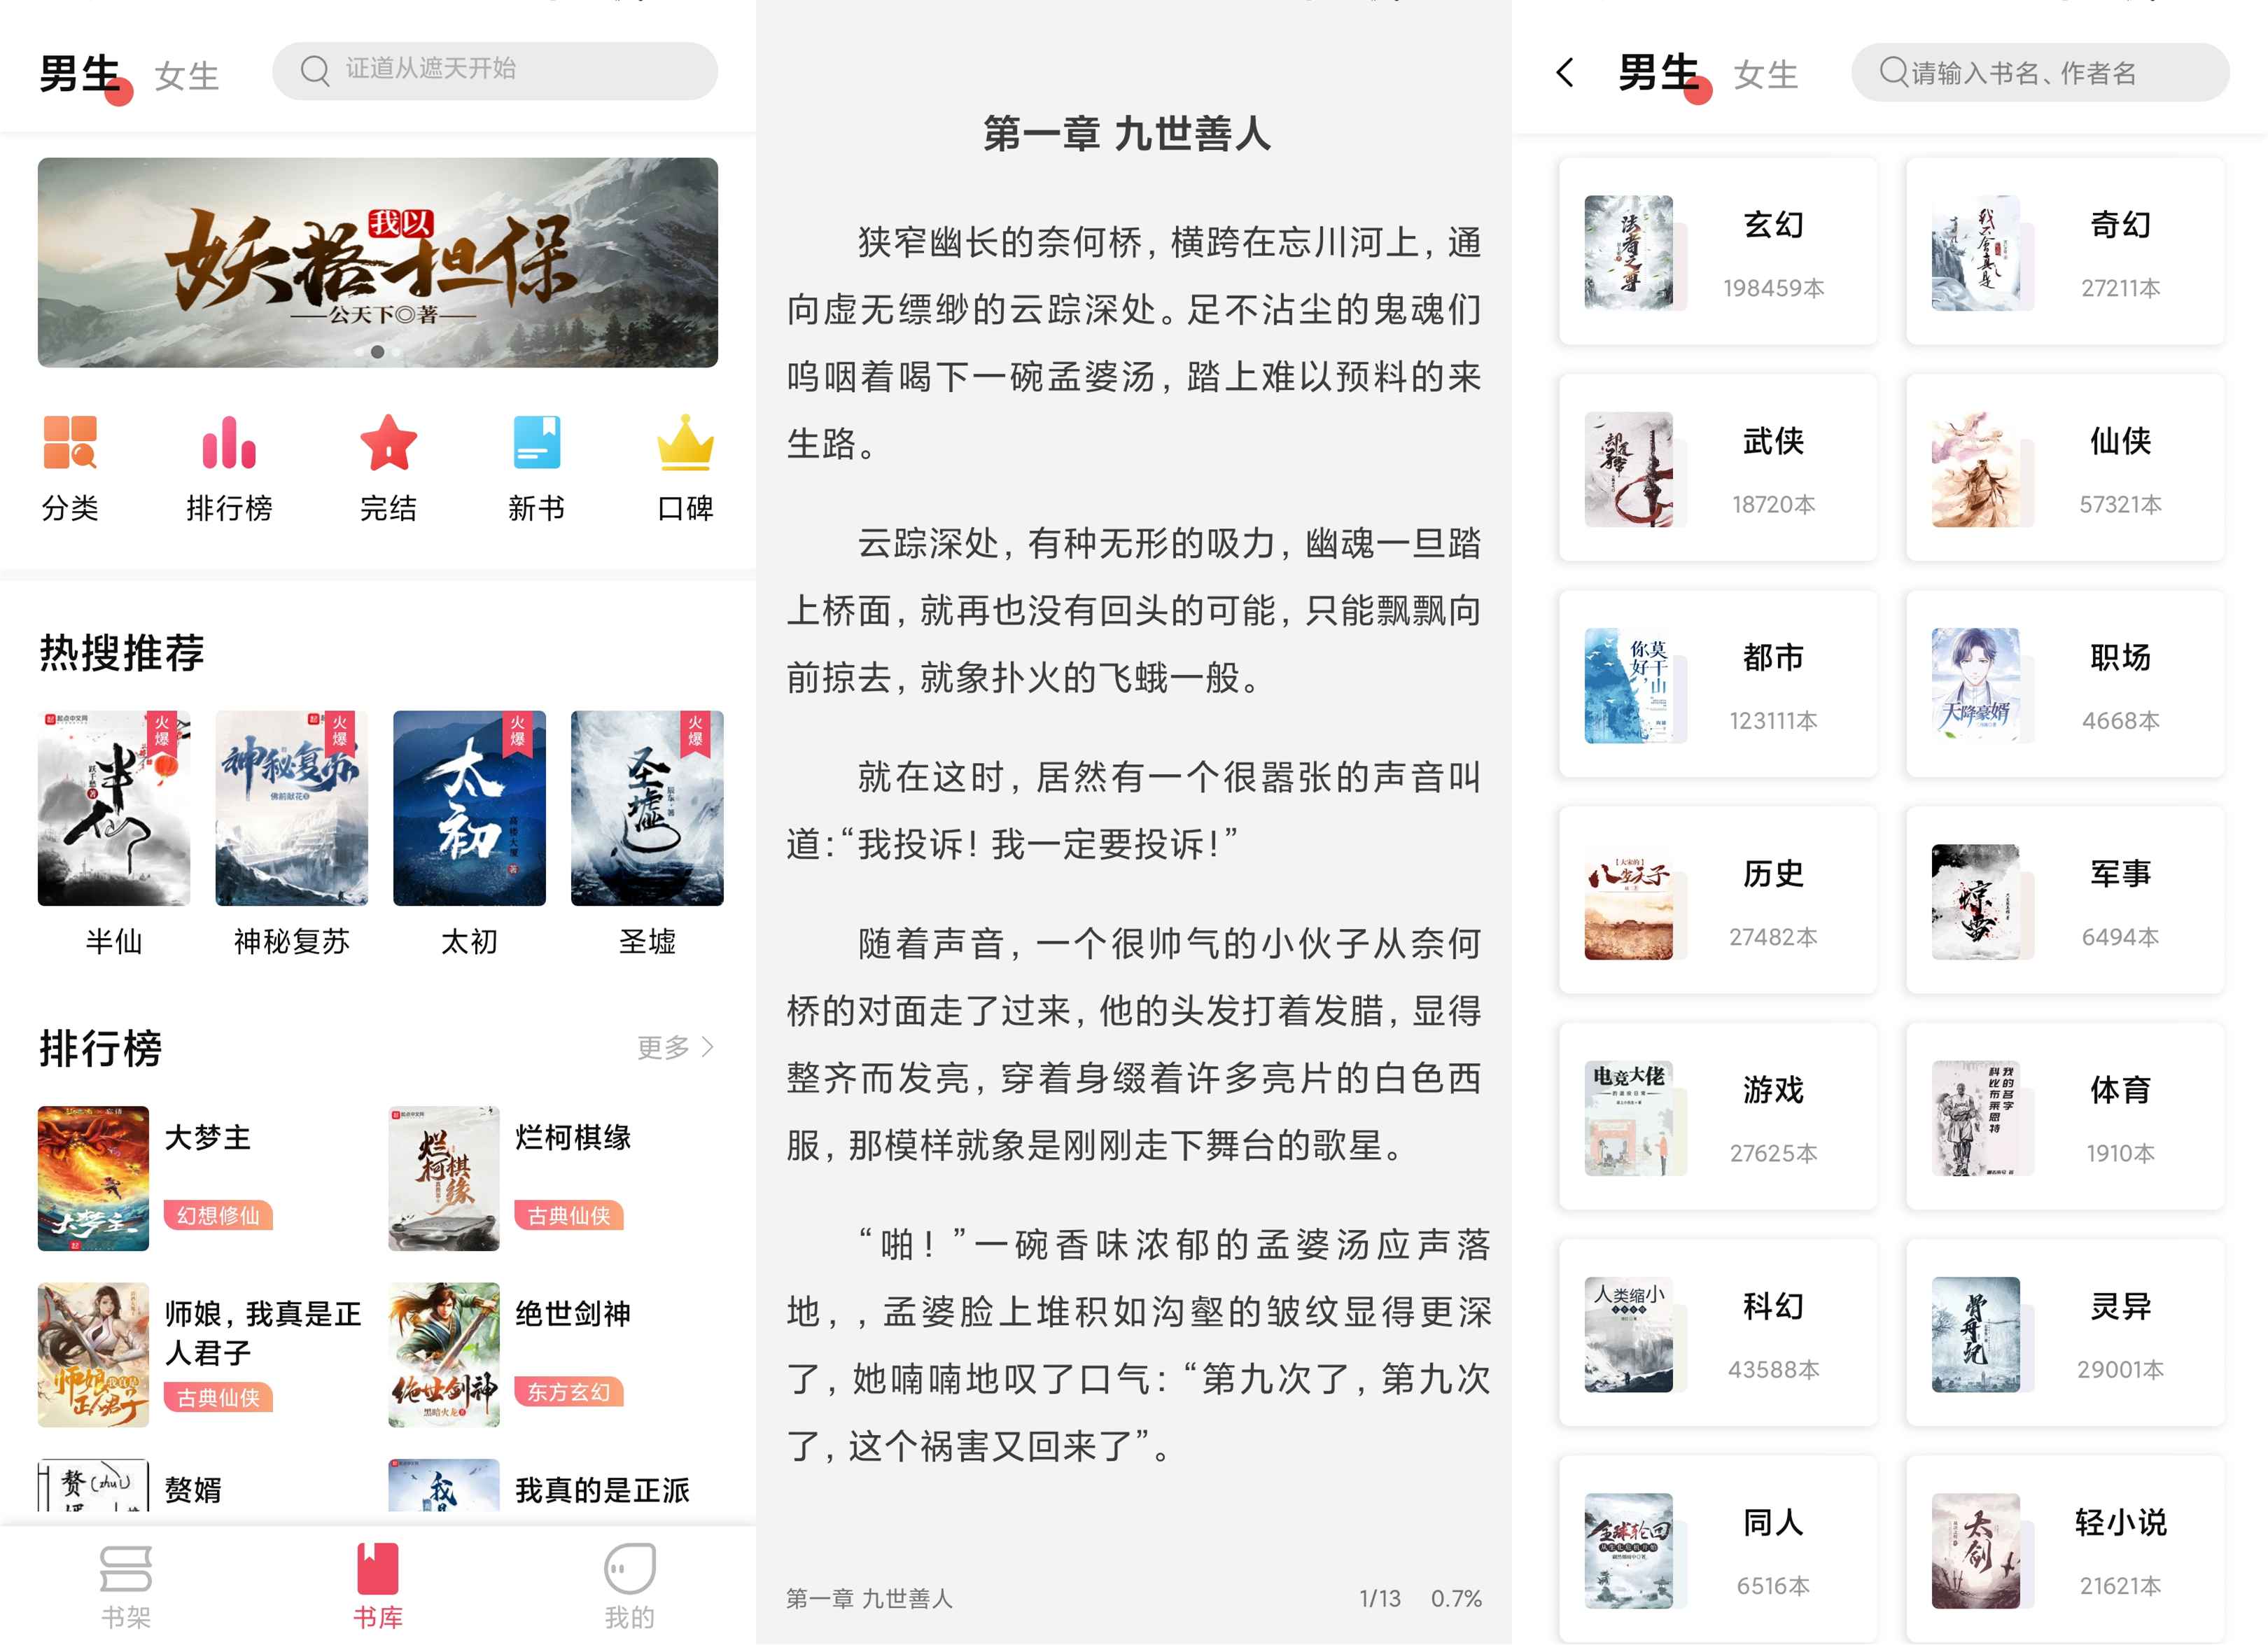
Task: Tap the 妖巷担保 banner carousel indicator dot
Action: click(377, 352)
